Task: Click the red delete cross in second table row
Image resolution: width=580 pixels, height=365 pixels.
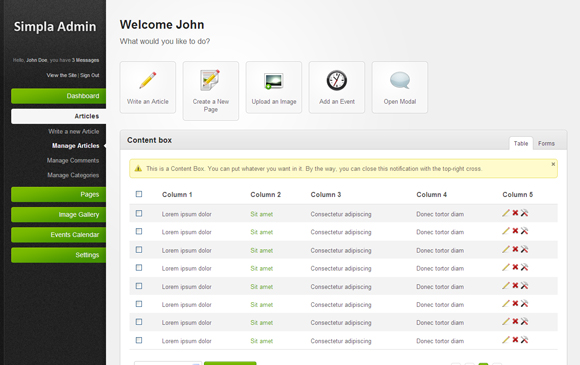Action: (515, 231)
